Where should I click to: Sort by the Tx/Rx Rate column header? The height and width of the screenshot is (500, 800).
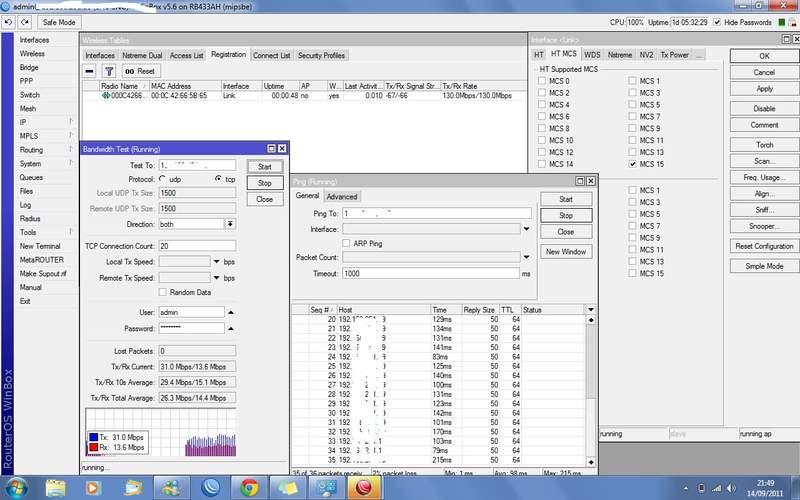(483, 86)
